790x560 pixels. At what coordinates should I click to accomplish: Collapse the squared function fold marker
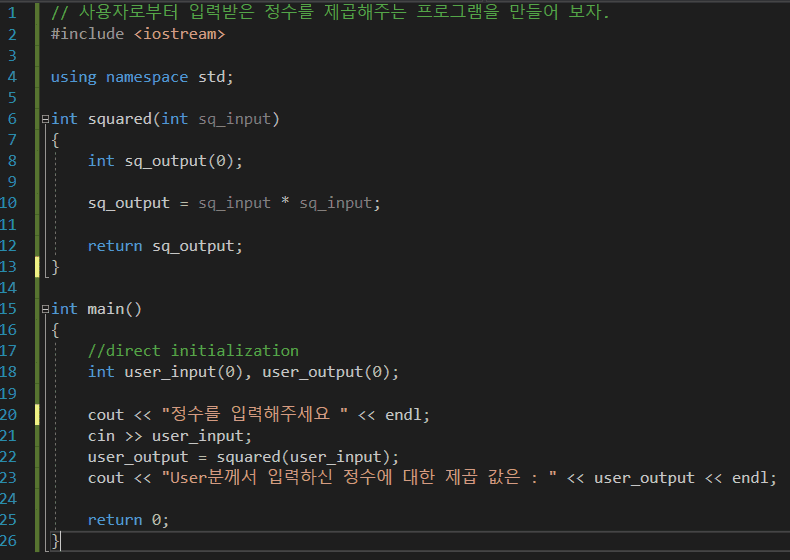tap(45, 119)
